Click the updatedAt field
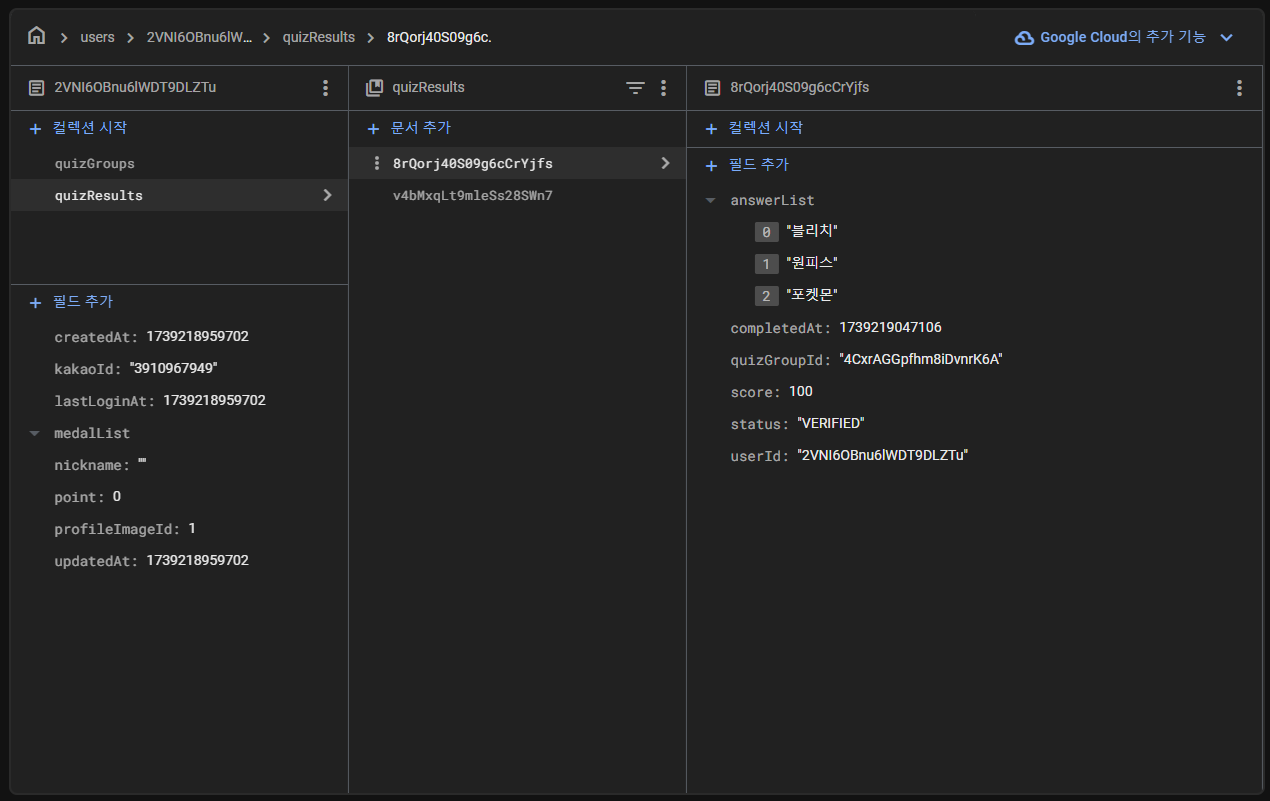Viewport: 1270px width, 801px height. (x=151, y=561)
